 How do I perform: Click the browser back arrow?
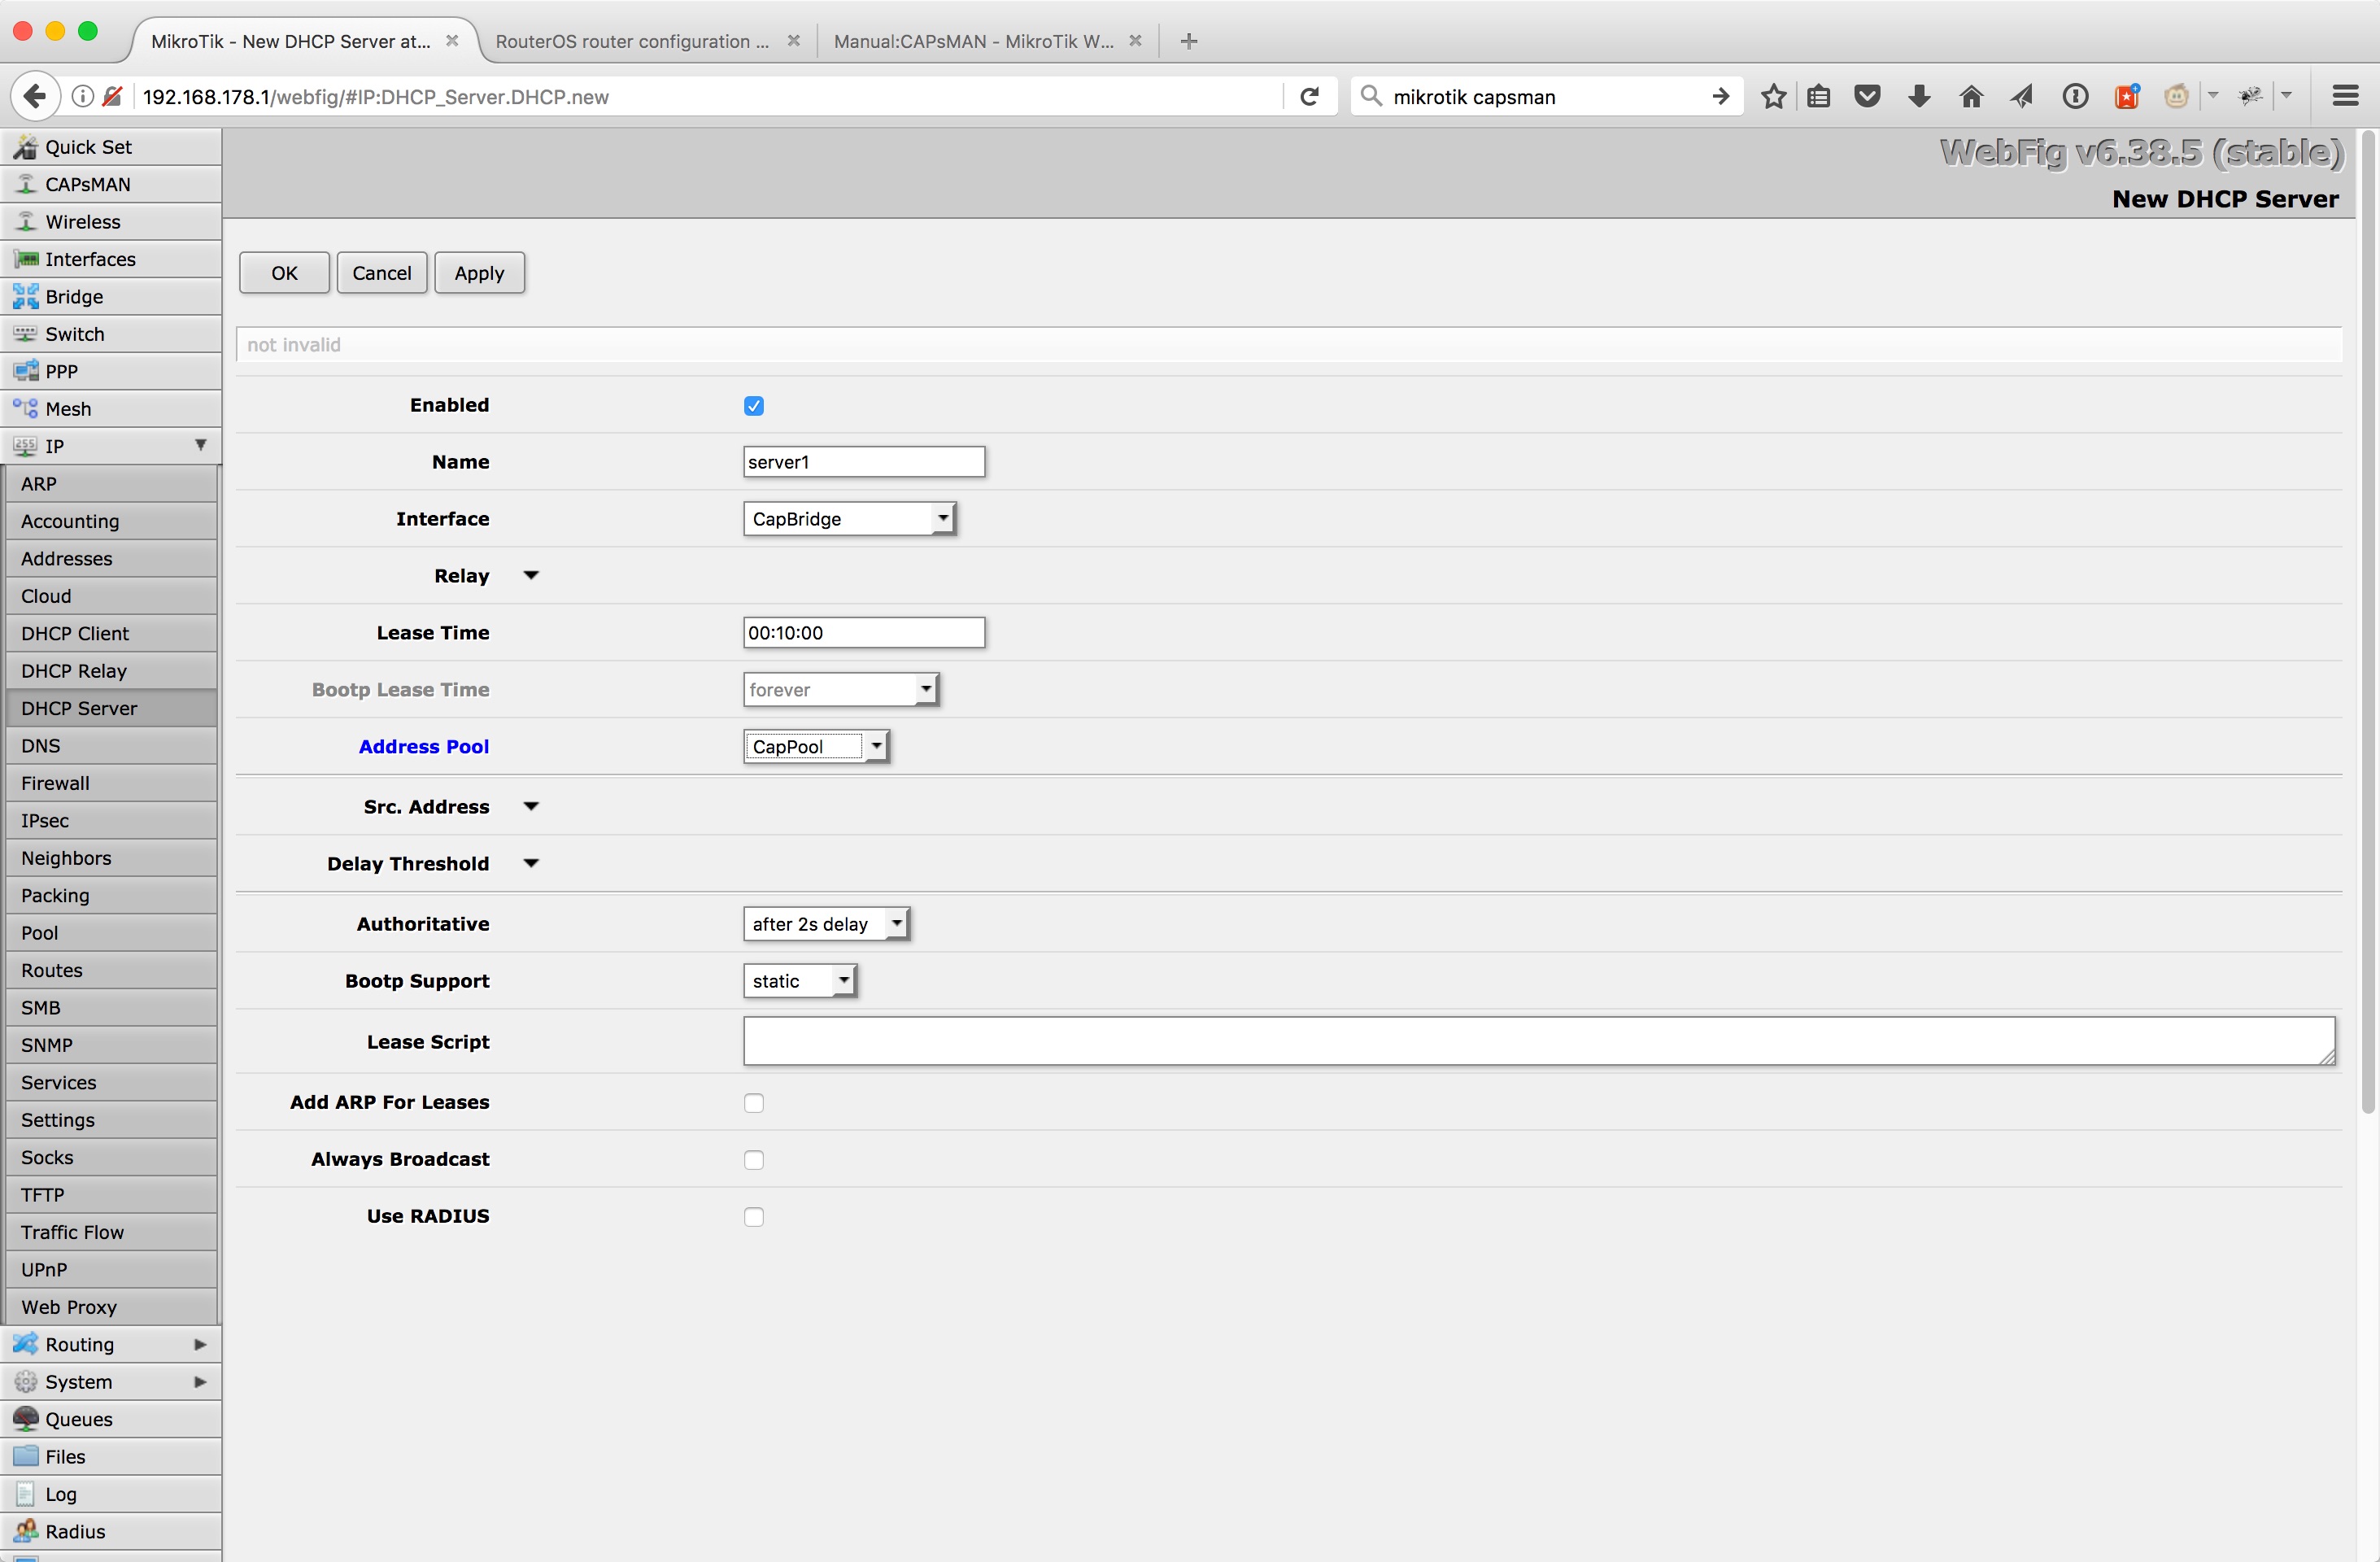pos(34,96)
